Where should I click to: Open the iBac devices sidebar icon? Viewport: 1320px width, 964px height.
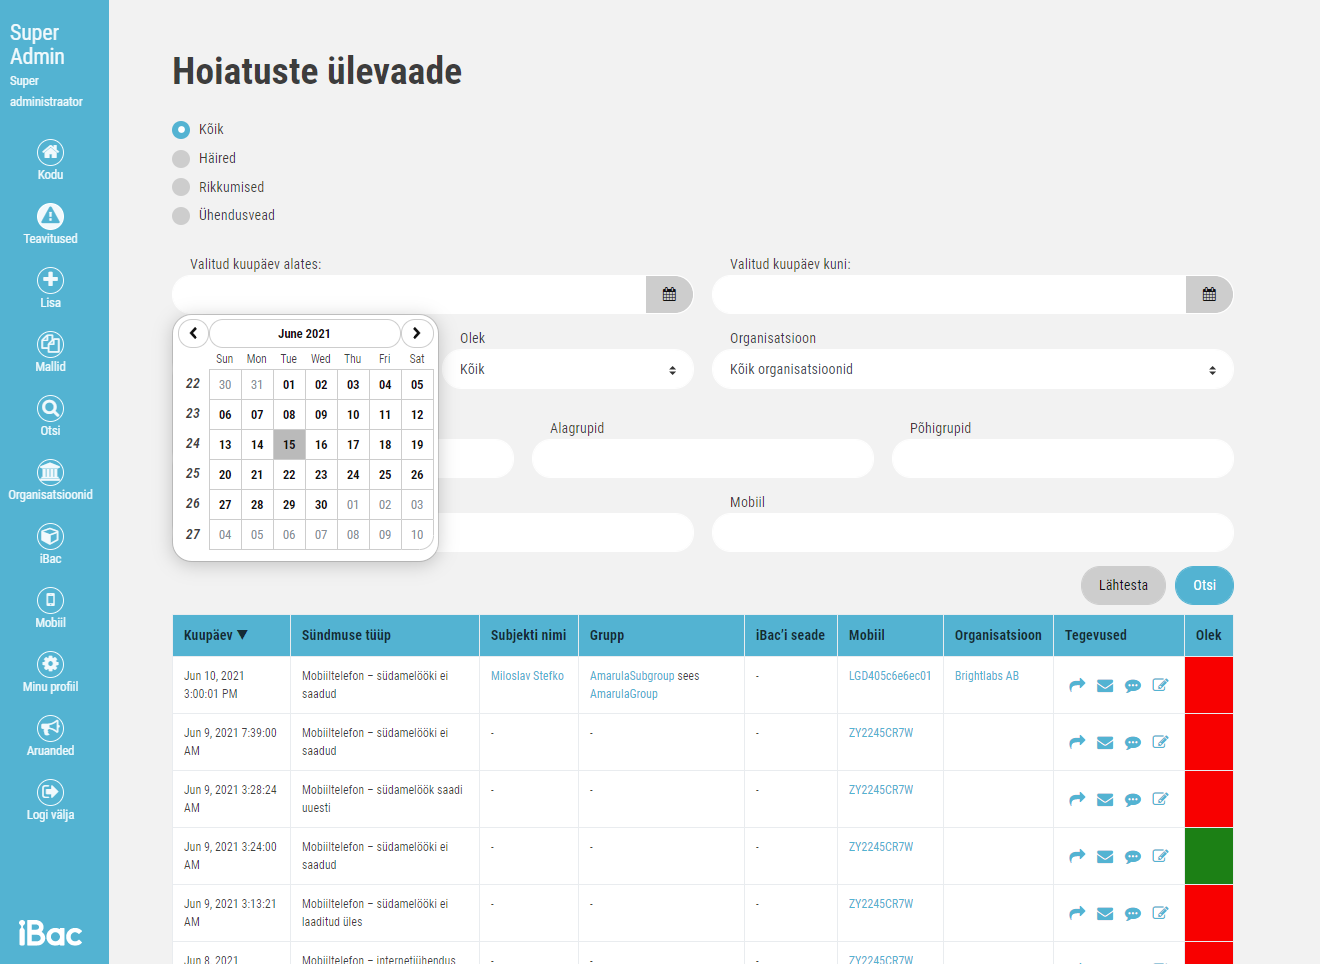(50, 537)
